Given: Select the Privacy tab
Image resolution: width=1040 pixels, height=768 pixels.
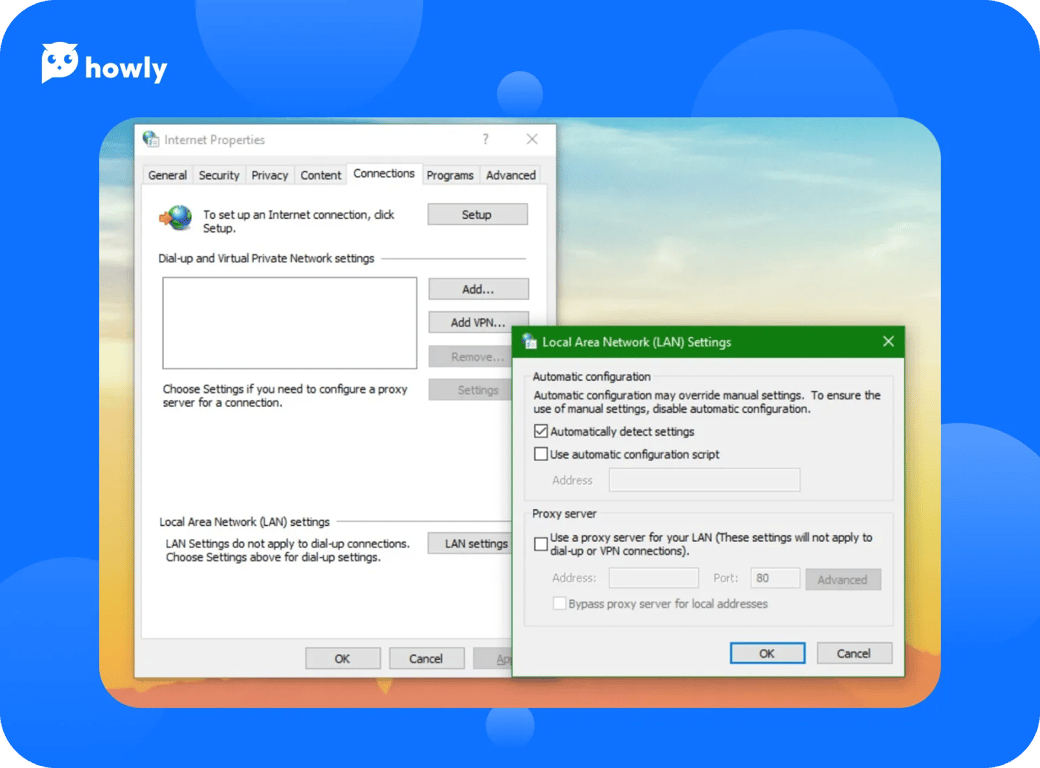Looking at the screenshot, I should (x=270, y=175).
